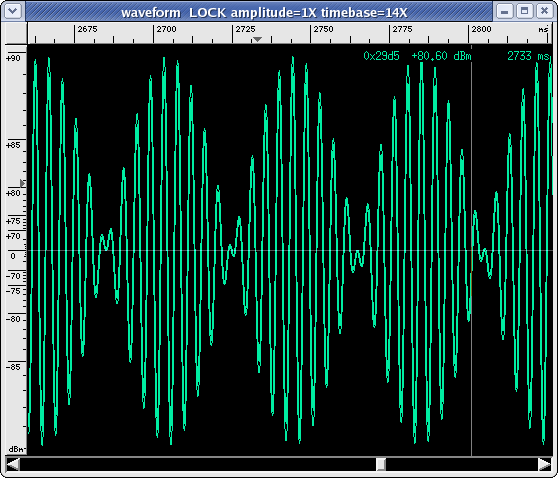Click the 2750 tick on time ruler
Viewport: 558px width, 478px height.
point(311,34)
